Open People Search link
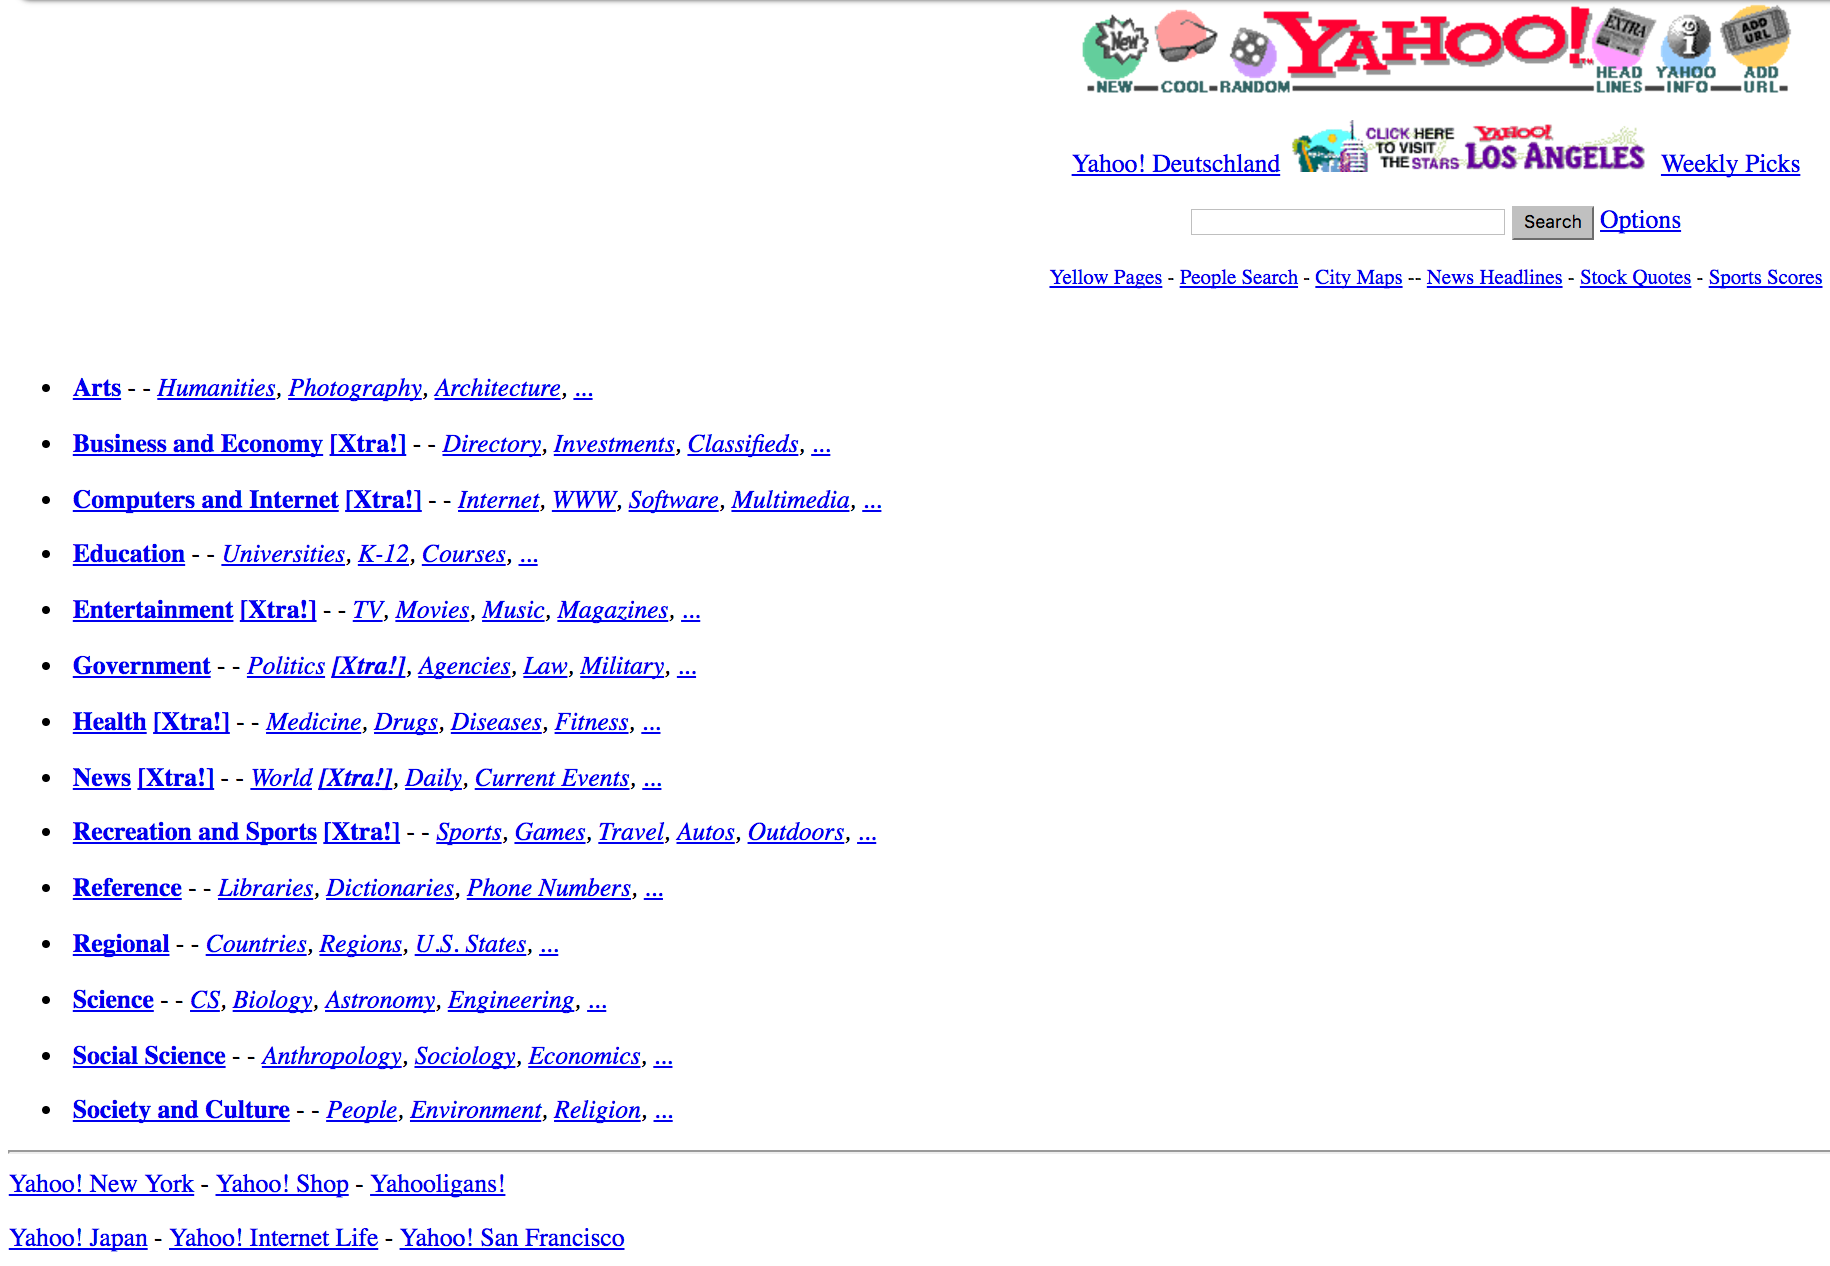 (x=1238, y=277)
